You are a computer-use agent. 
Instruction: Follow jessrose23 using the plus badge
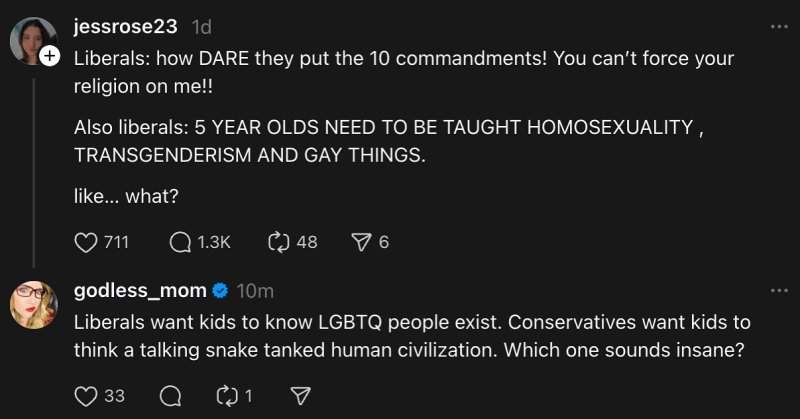point(48,58)
